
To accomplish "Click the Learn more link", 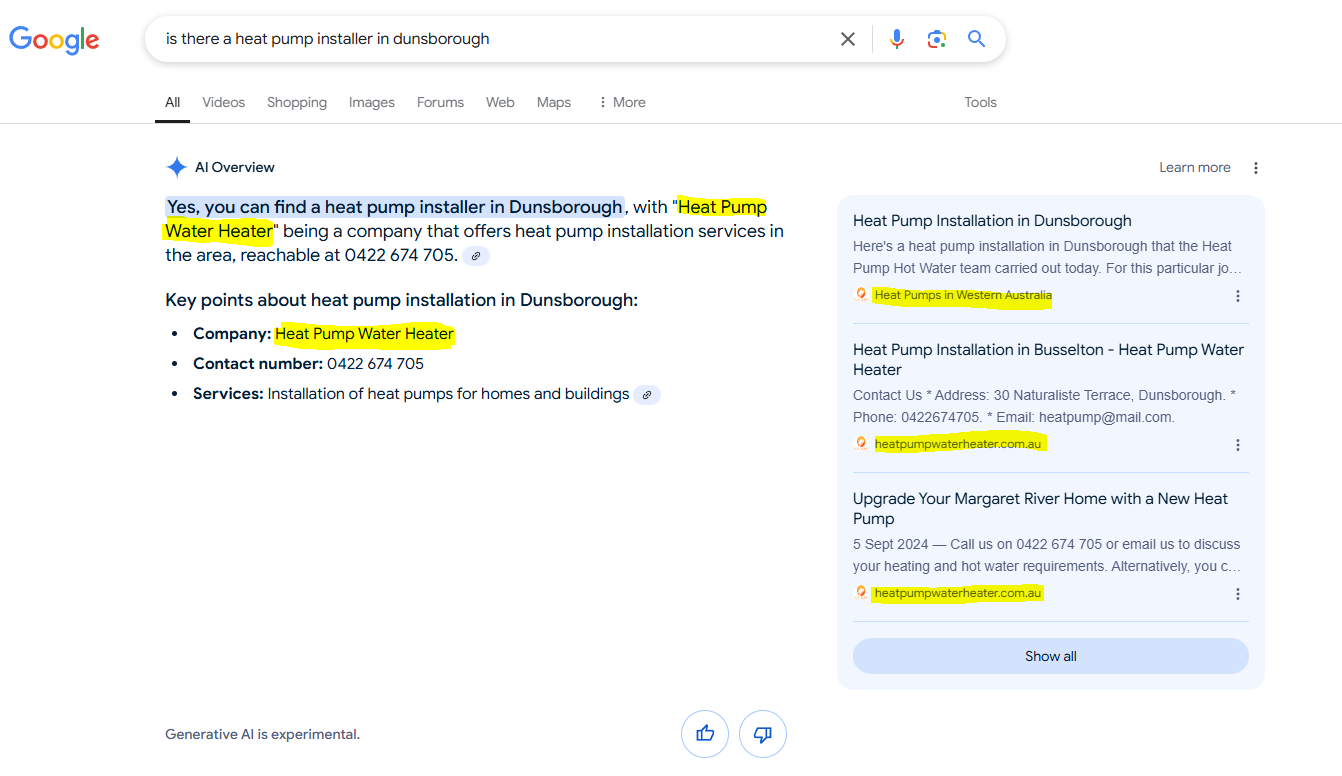I will tap(1195, 167).
